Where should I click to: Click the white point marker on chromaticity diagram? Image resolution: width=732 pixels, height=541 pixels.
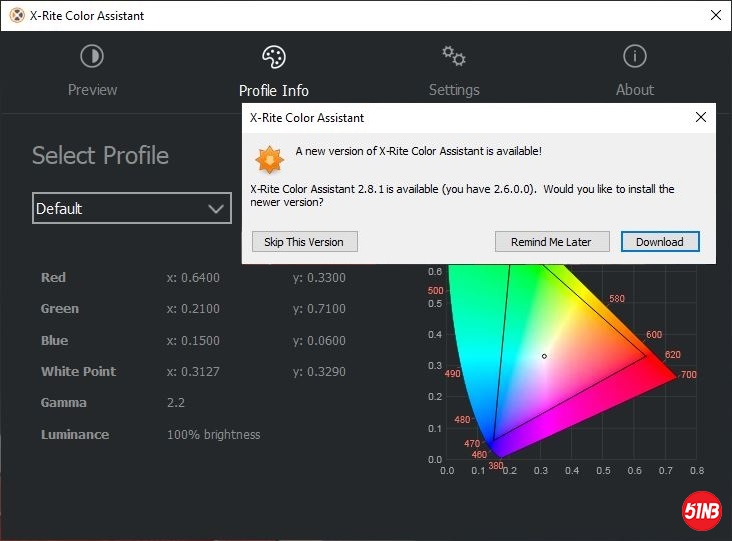click(544, 356)
